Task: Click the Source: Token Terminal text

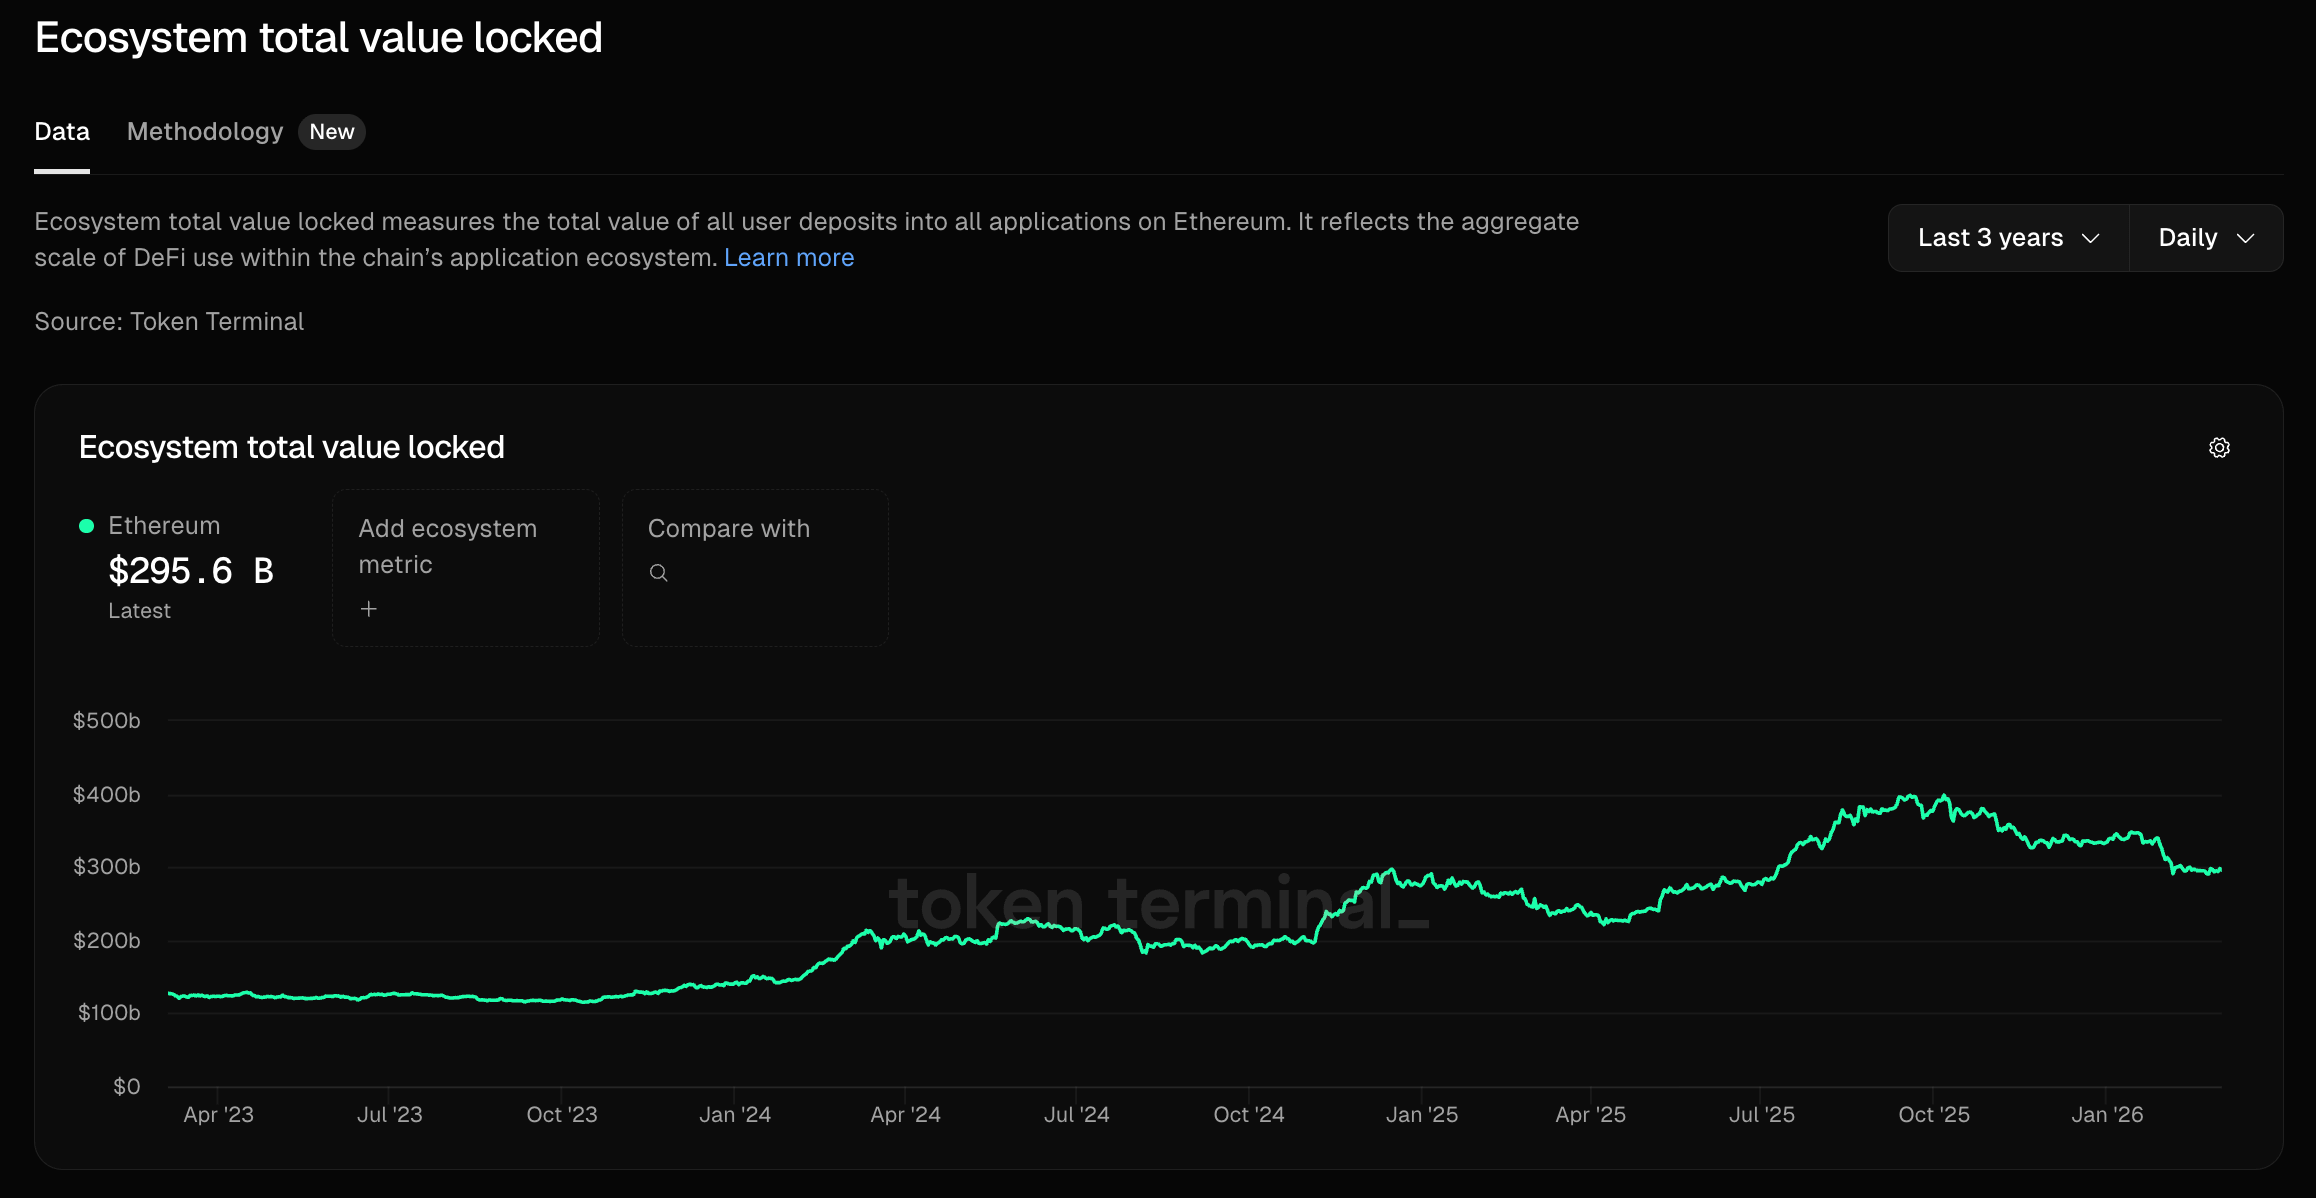Action: [169, 321]
